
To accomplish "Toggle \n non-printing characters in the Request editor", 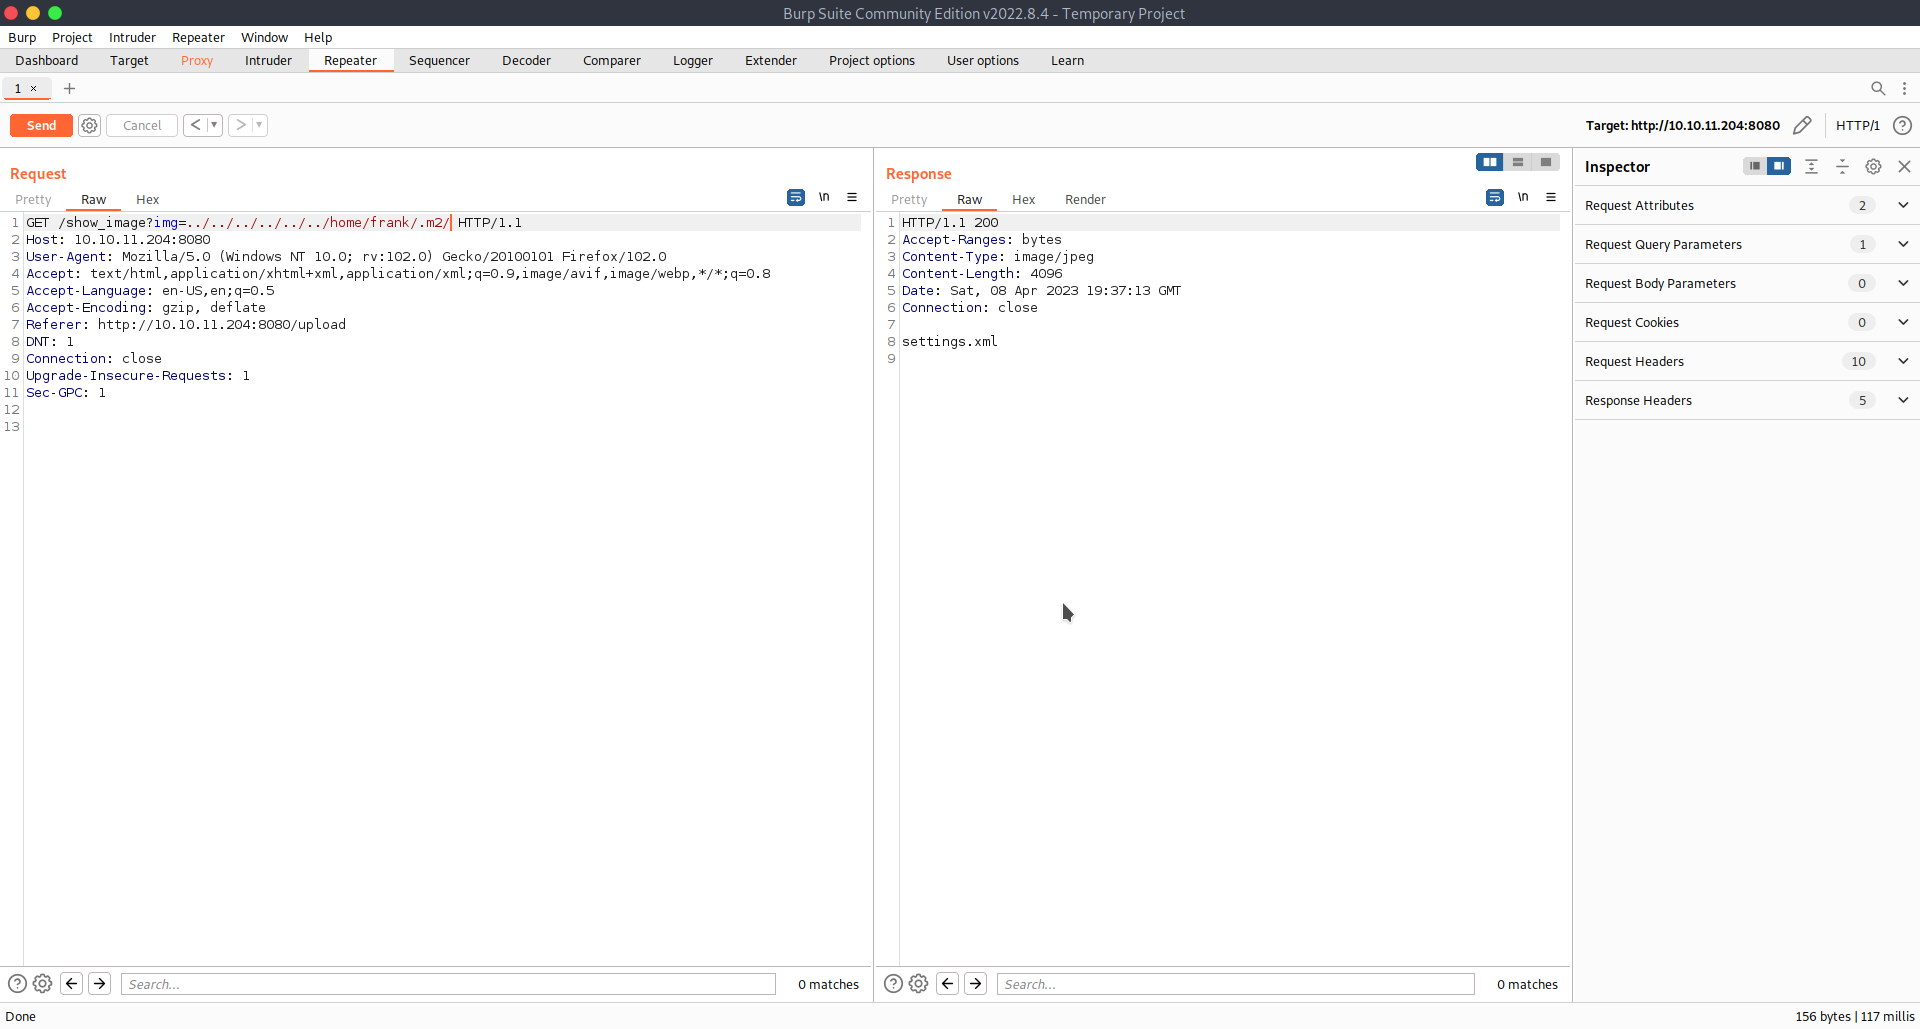I will coord(824,197).
